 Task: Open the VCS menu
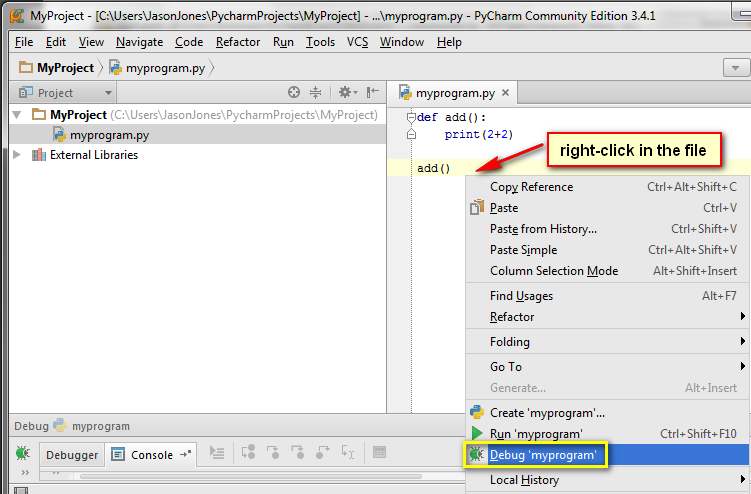357,42
